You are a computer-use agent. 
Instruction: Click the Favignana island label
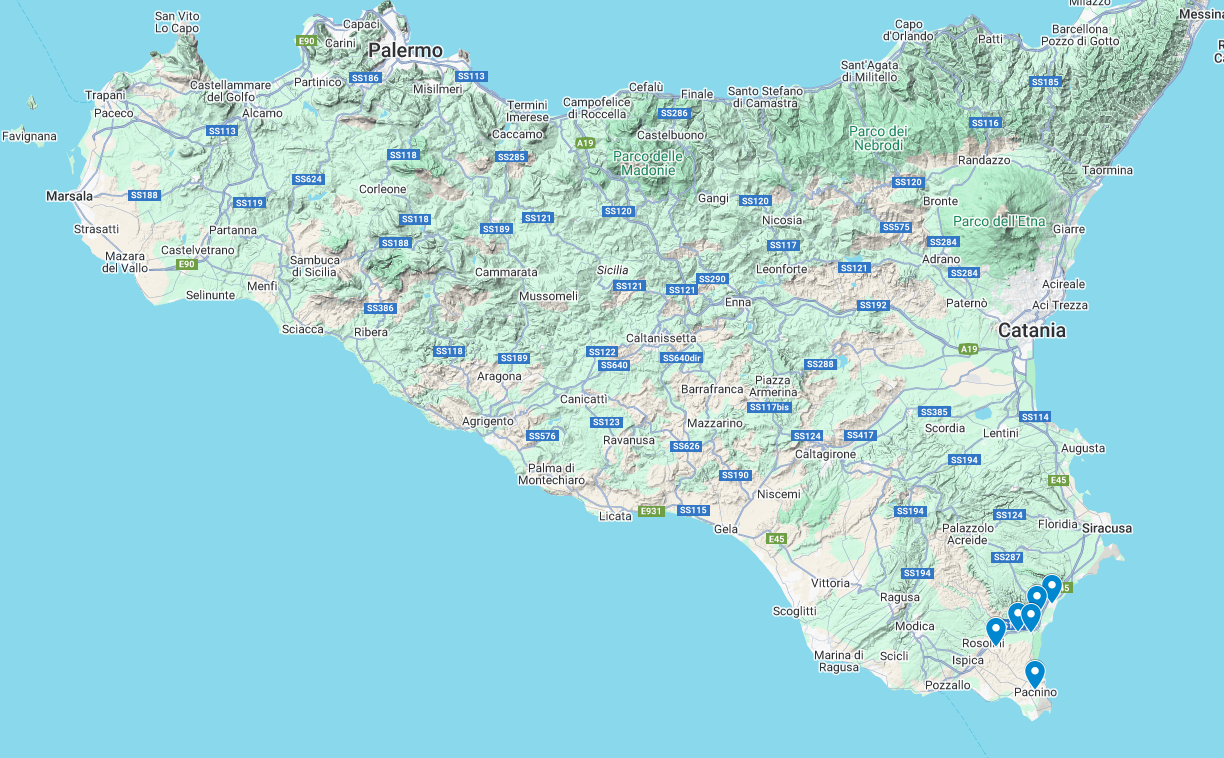tap(29, 136)
